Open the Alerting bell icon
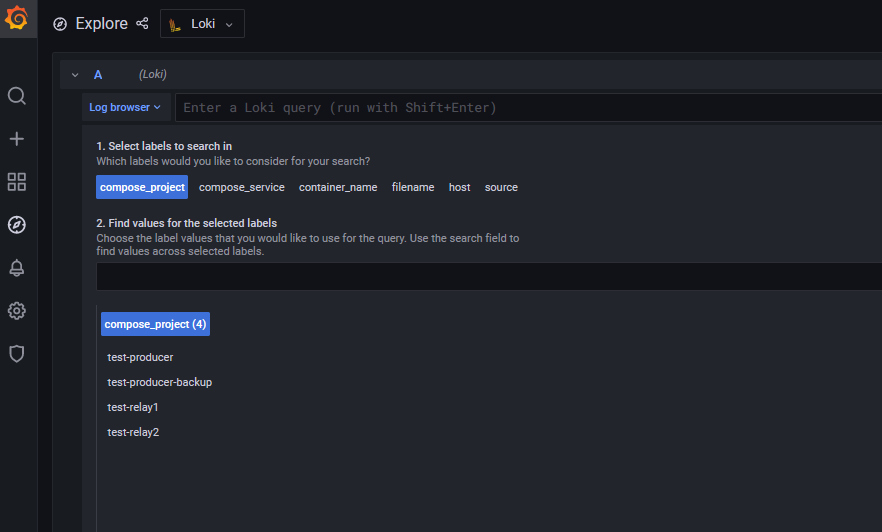Image resolution: width=882 pixels, height=532 pixels. click(x=17, y=268)
